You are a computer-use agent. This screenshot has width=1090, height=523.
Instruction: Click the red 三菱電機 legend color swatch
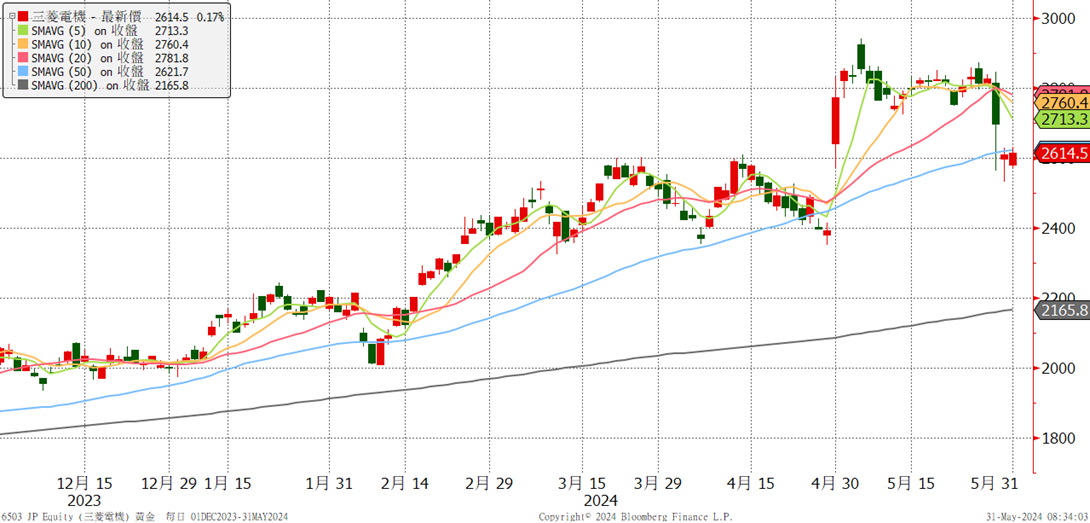click(24, 16)
